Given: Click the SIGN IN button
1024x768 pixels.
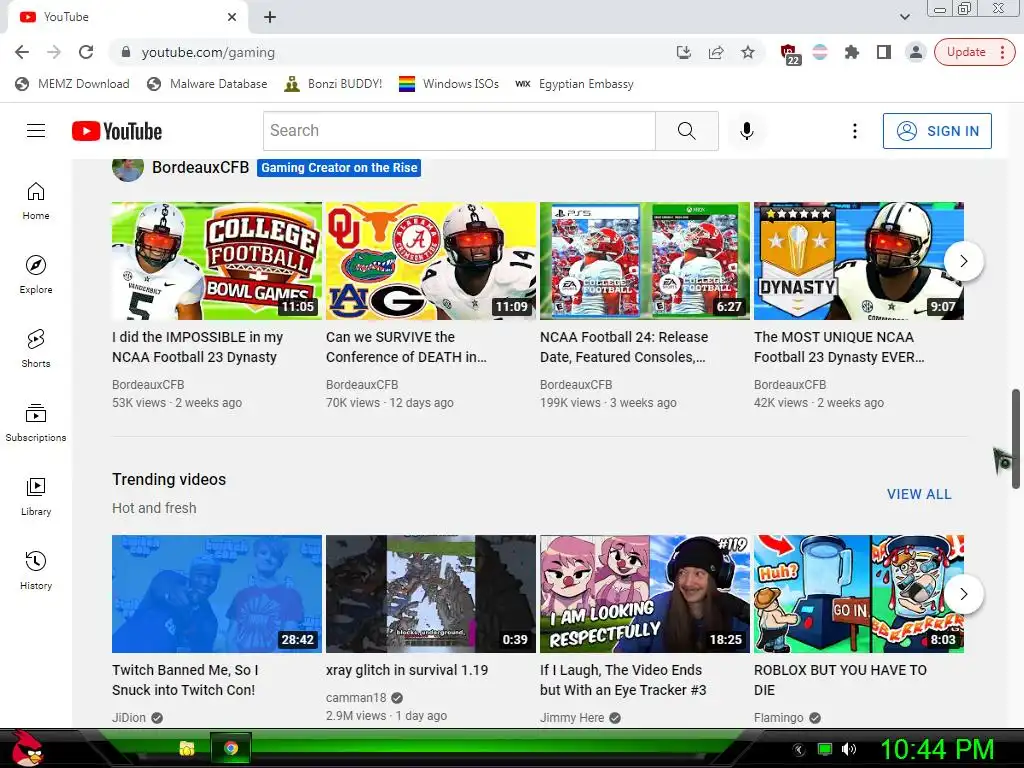Looking at the screenshot, I should [x=936, y=131].
